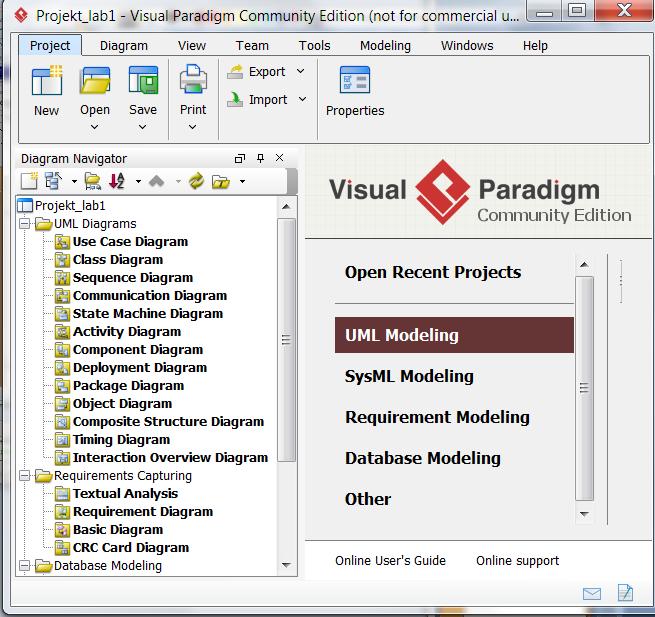Click the tree layout icon in navigator toolbar
The height and width of the screenshot is (617, 655).
click(53, 181)
